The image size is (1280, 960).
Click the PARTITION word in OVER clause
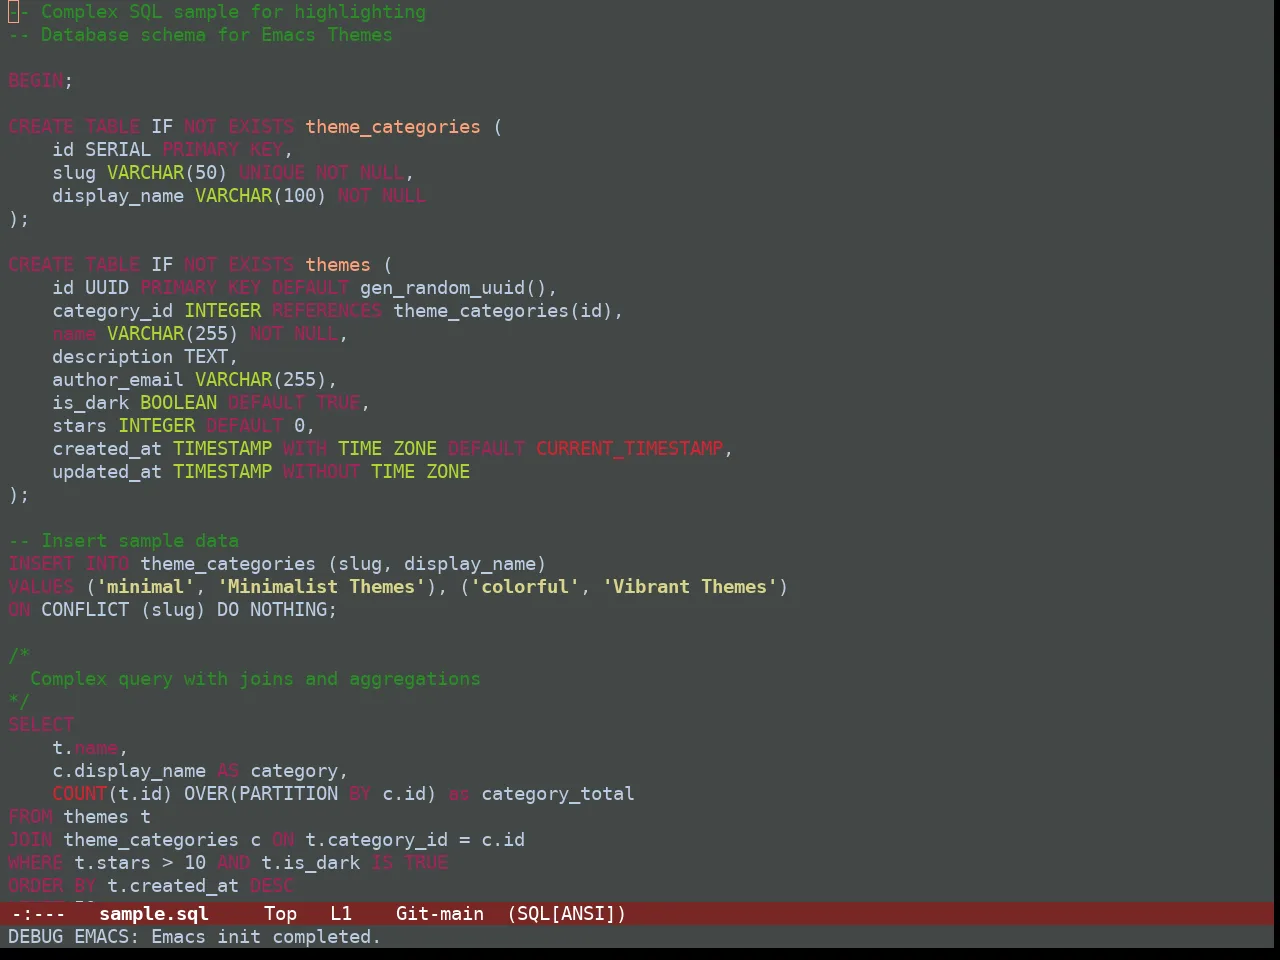tap(288, 794)
